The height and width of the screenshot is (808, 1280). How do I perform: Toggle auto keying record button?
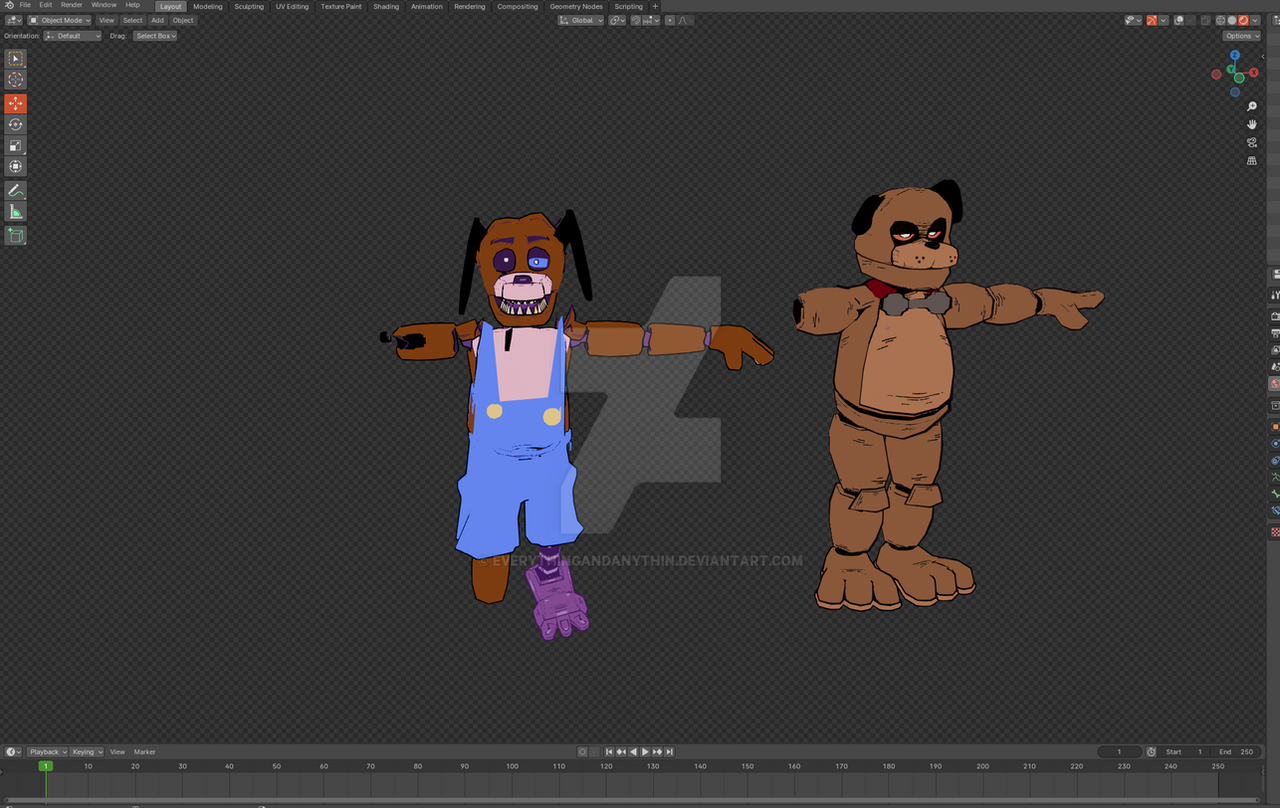pyautogui.click(x=583, y=752)
